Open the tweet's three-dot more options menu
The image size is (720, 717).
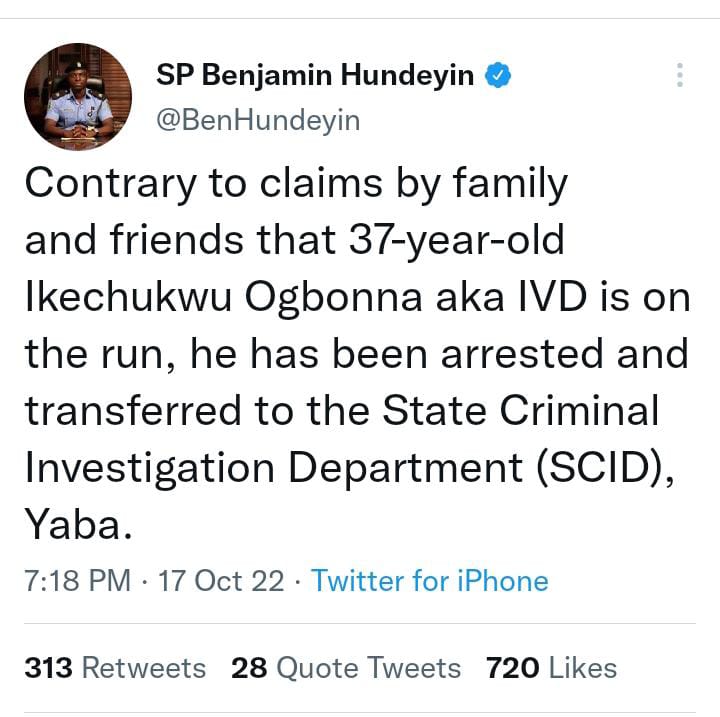point(680,76)
